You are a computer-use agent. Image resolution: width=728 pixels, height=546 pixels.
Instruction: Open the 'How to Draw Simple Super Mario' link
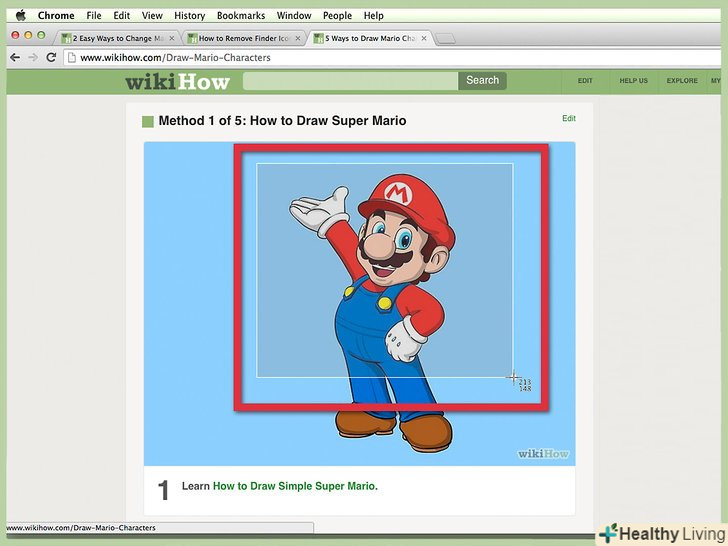pos(295,487)
